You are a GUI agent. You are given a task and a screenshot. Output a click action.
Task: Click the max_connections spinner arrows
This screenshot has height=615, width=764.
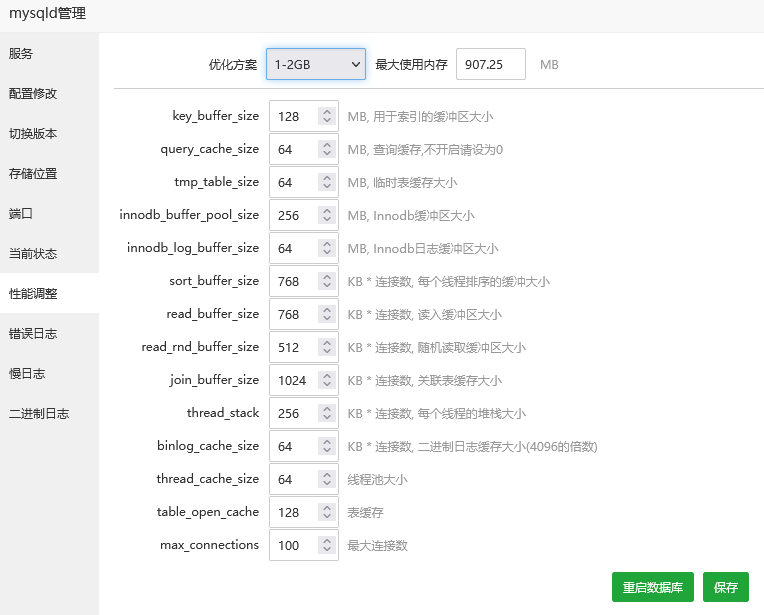click(327, 545)
